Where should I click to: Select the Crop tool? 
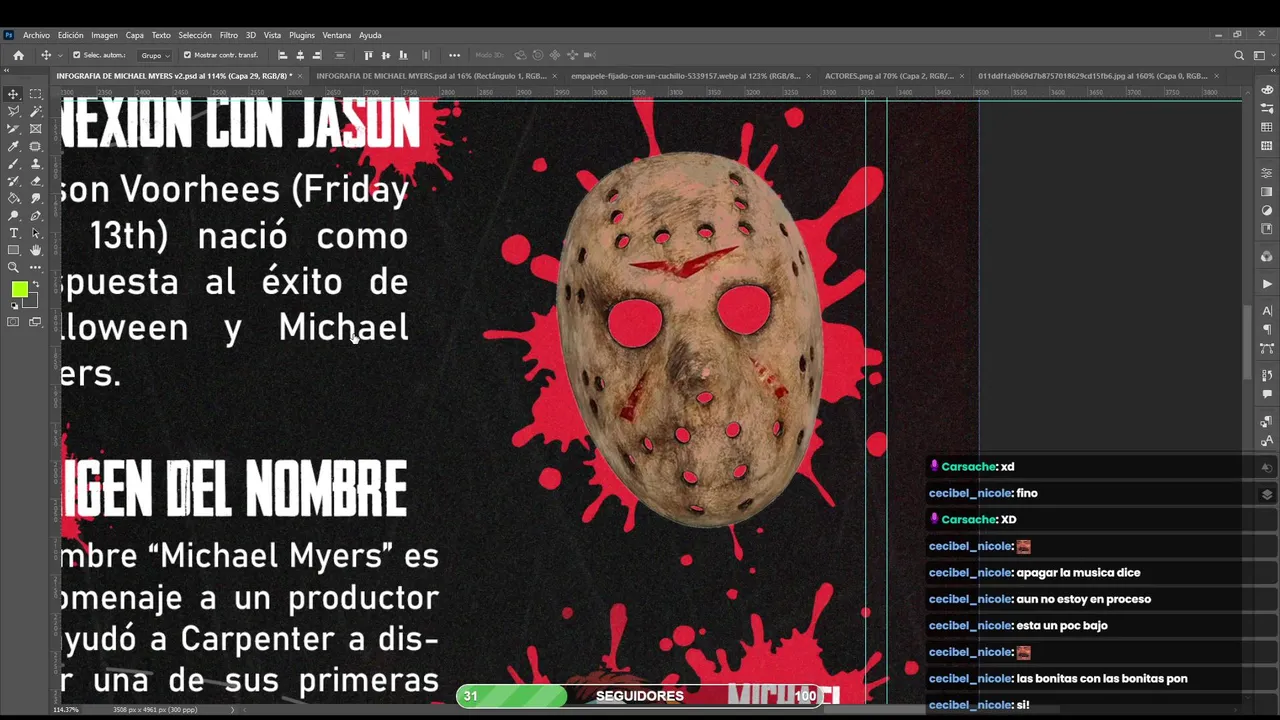pyautogui.click(x=13, y=129)
